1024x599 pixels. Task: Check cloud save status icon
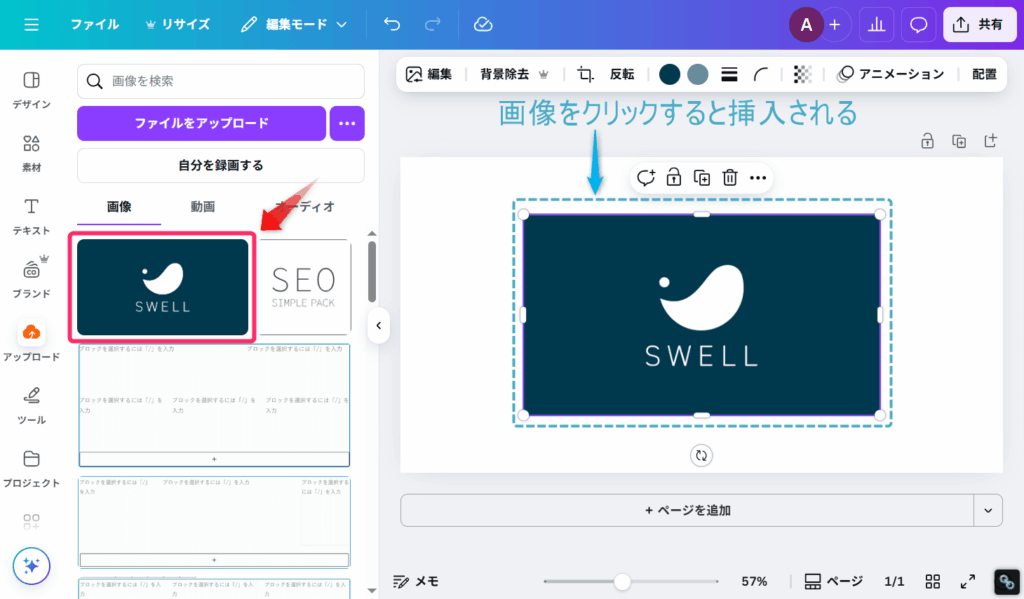(483, 25)
